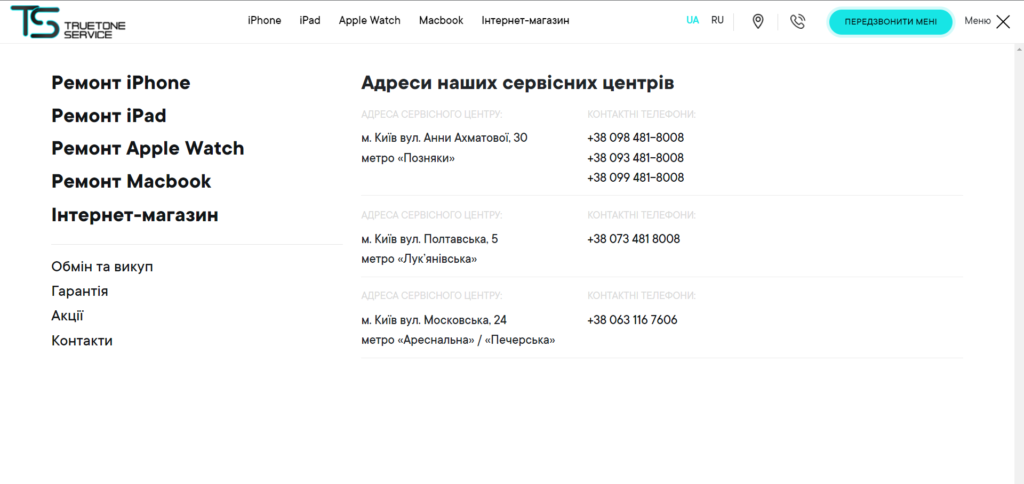Switch language to UA
The image size is (1024, 484).
coord(693,20)
